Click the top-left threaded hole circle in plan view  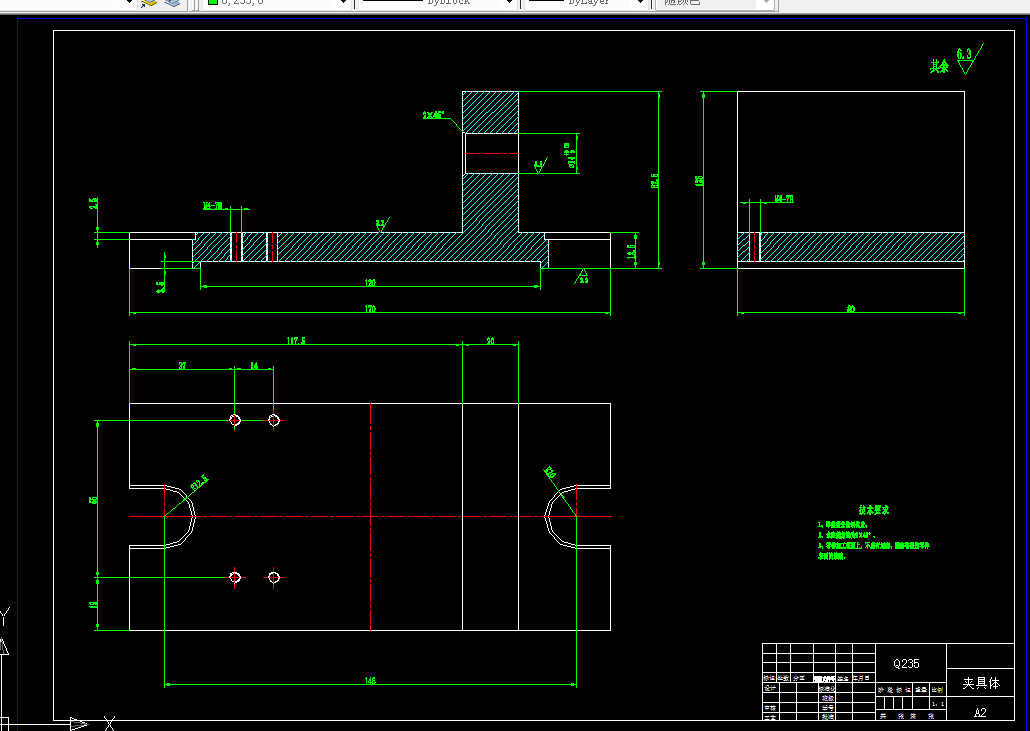pos(235,420)
